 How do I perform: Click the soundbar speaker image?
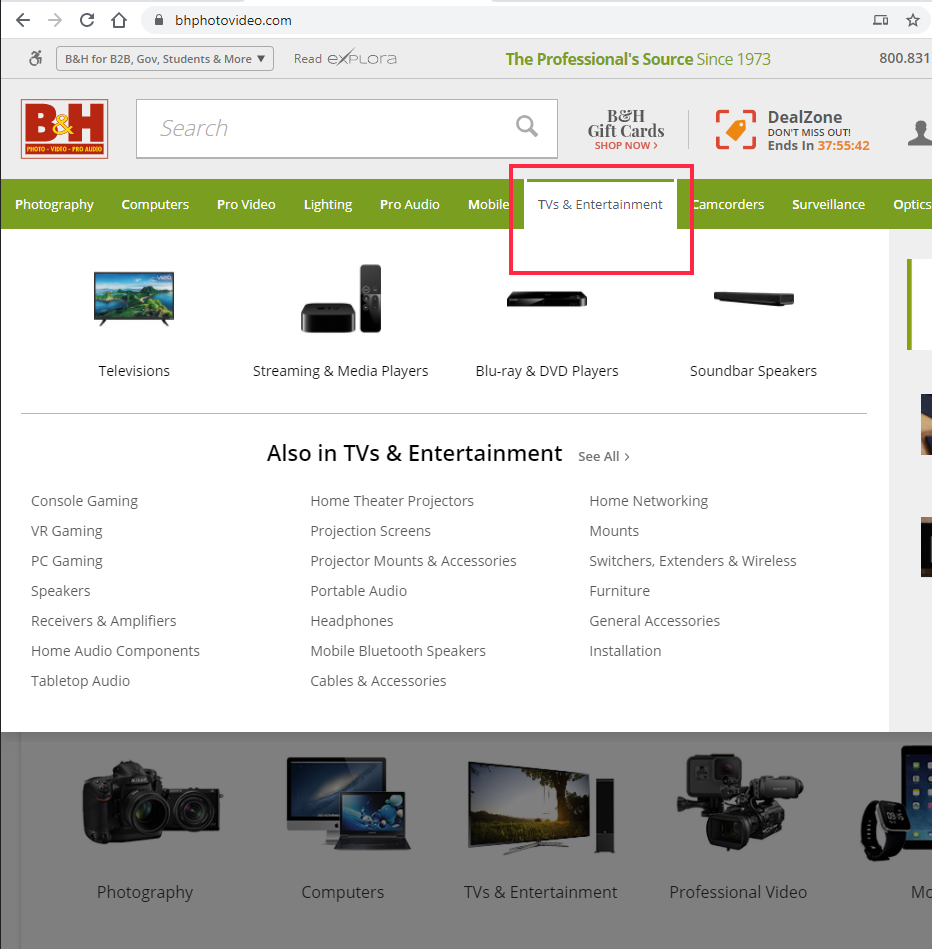pyautogui.click(x=753, y=298)
